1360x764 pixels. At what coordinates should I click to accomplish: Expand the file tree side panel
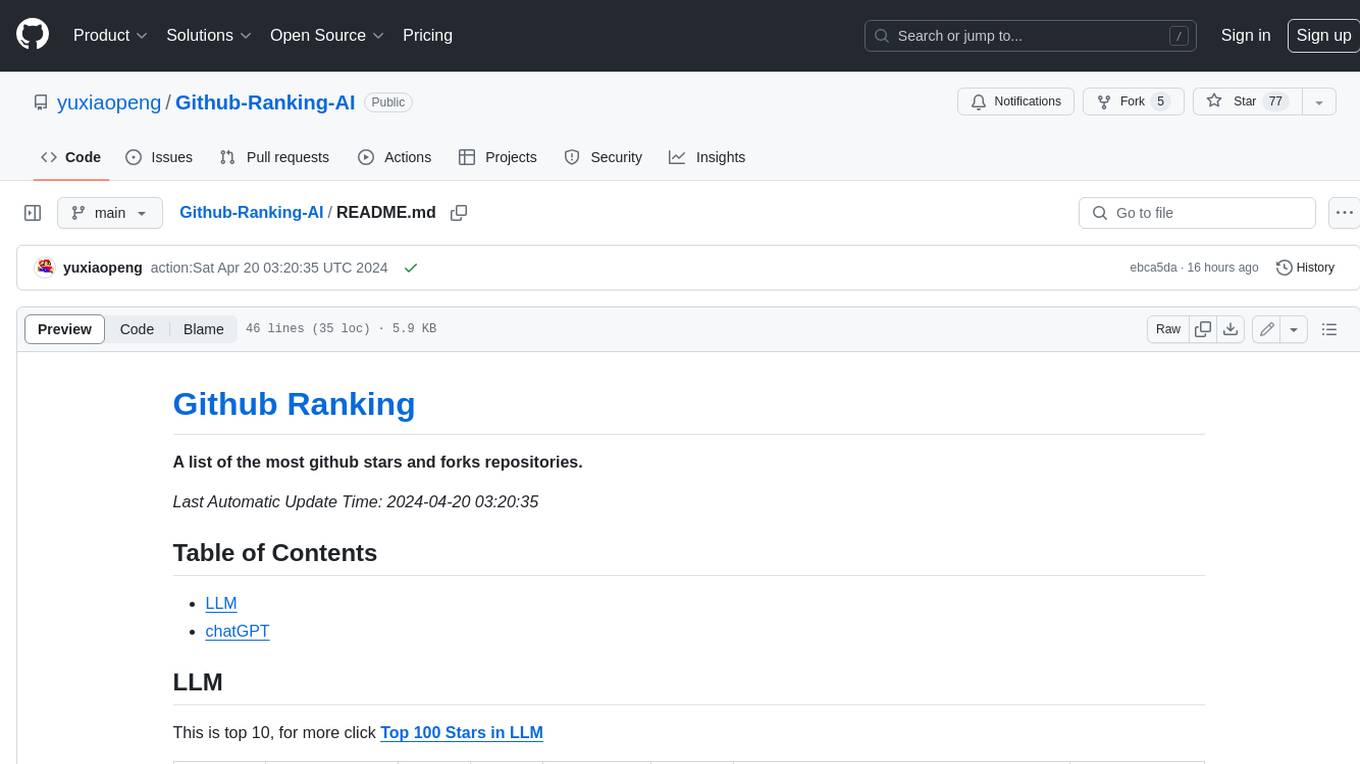click(32, 213)
